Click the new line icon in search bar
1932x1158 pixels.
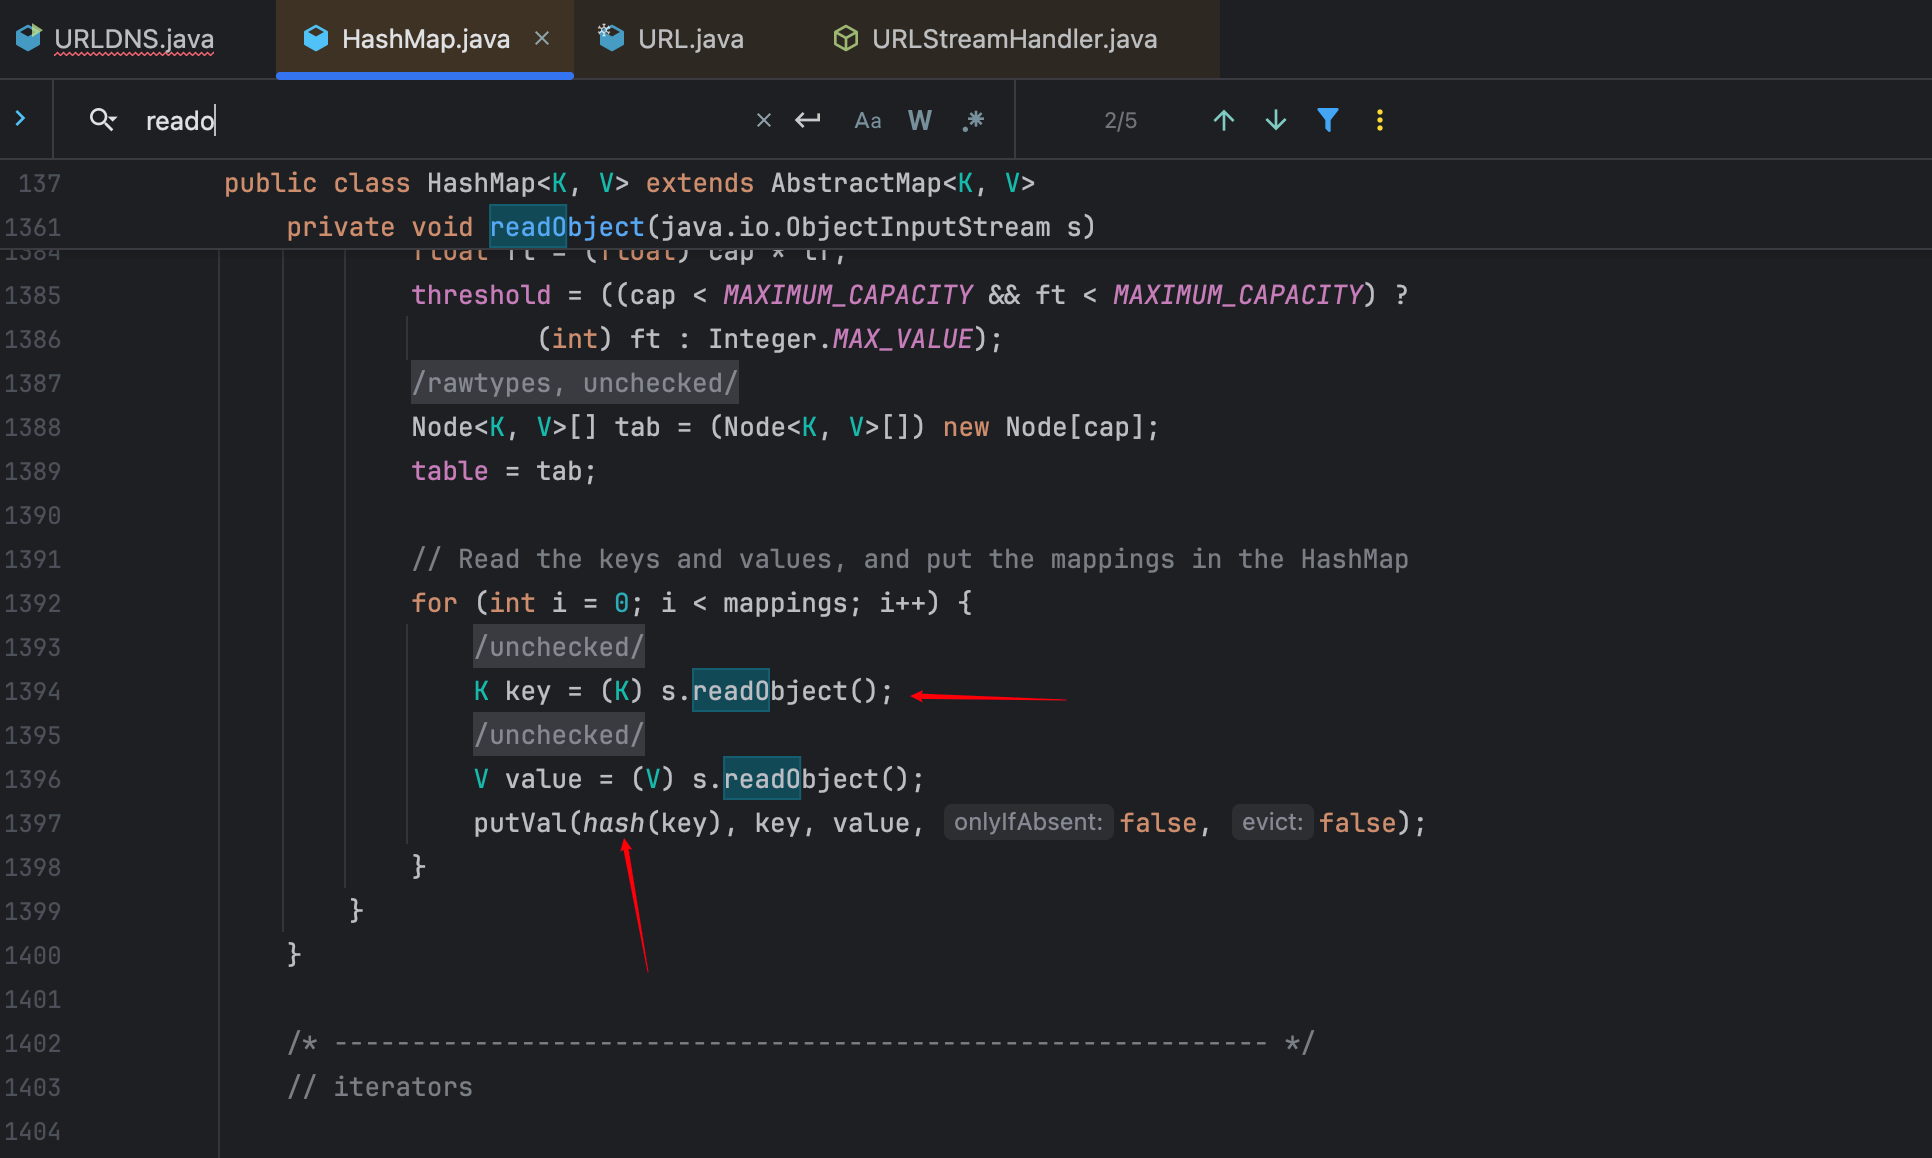tap(808, 120)
